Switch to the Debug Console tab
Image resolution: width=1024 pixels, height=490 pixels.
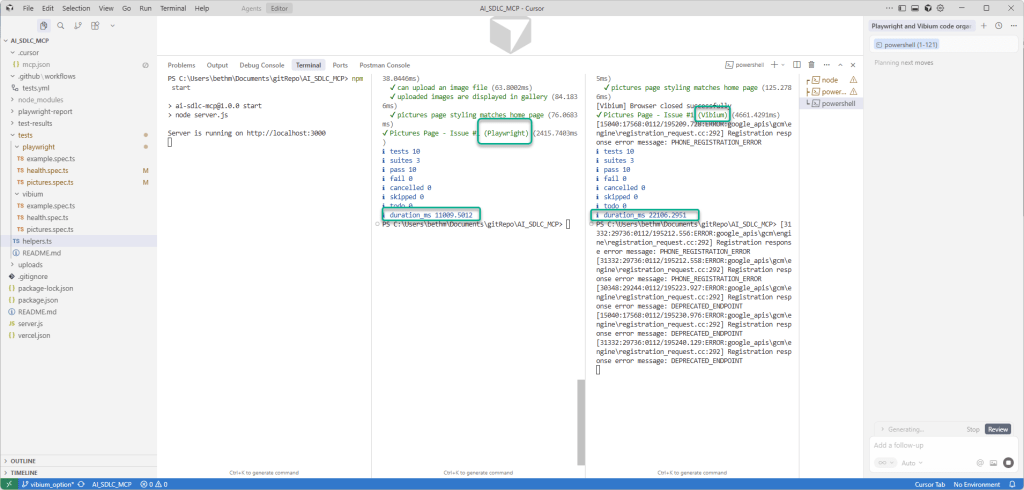[x=260, y=65]
